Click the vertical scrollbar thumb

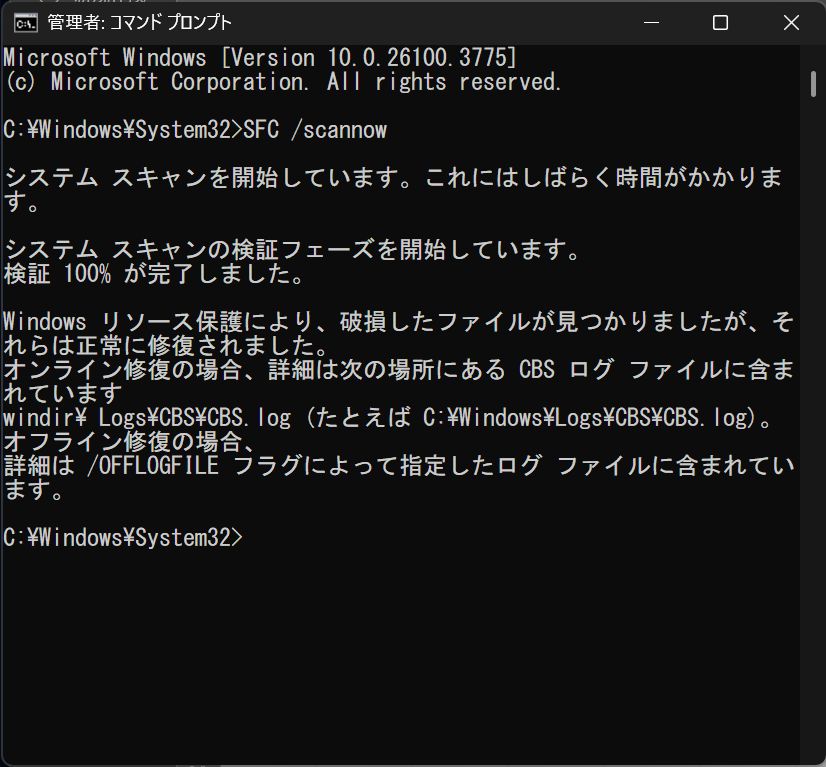[x=813, y=84]
